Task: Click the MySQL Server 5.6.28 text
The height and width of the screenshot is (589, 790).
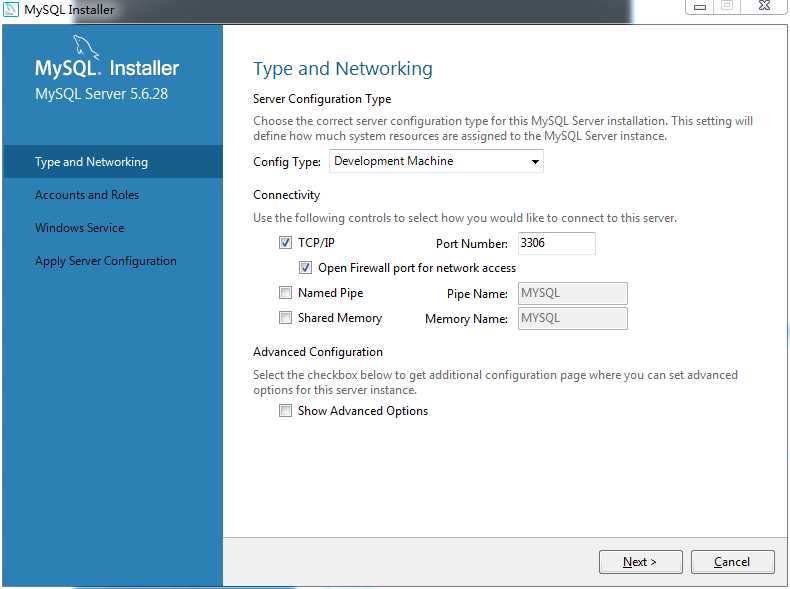Action: [101, 94]
